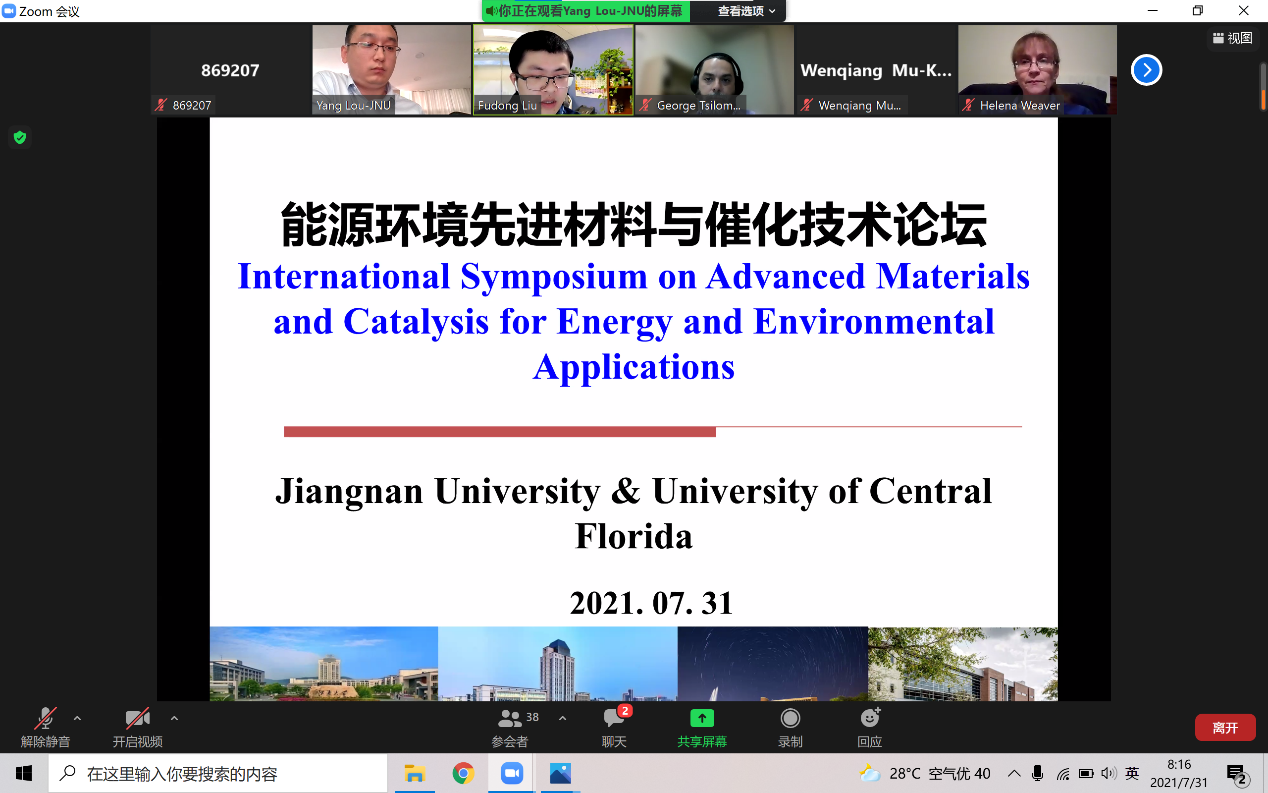Expand video options arrow beside camera
The width and height of the screenshot is (1268, 793).
174,718
